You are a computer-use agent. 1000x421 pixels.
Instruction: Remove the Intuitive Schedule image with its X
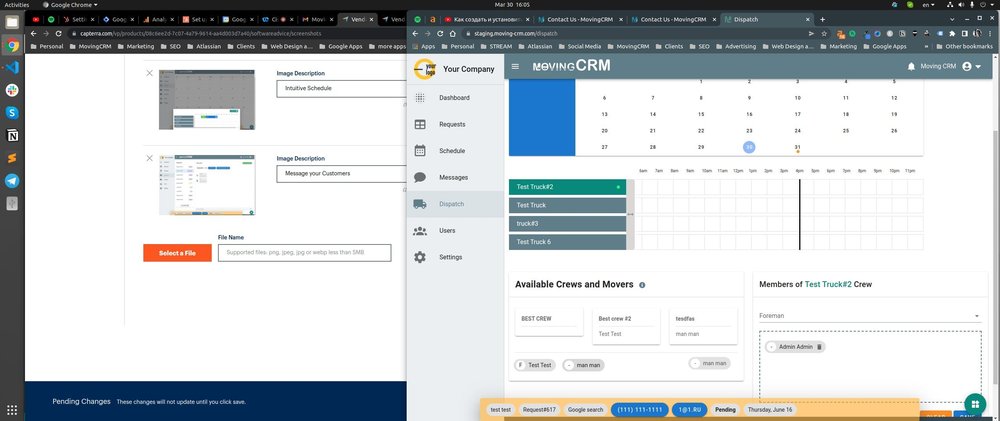click(149, 73)
